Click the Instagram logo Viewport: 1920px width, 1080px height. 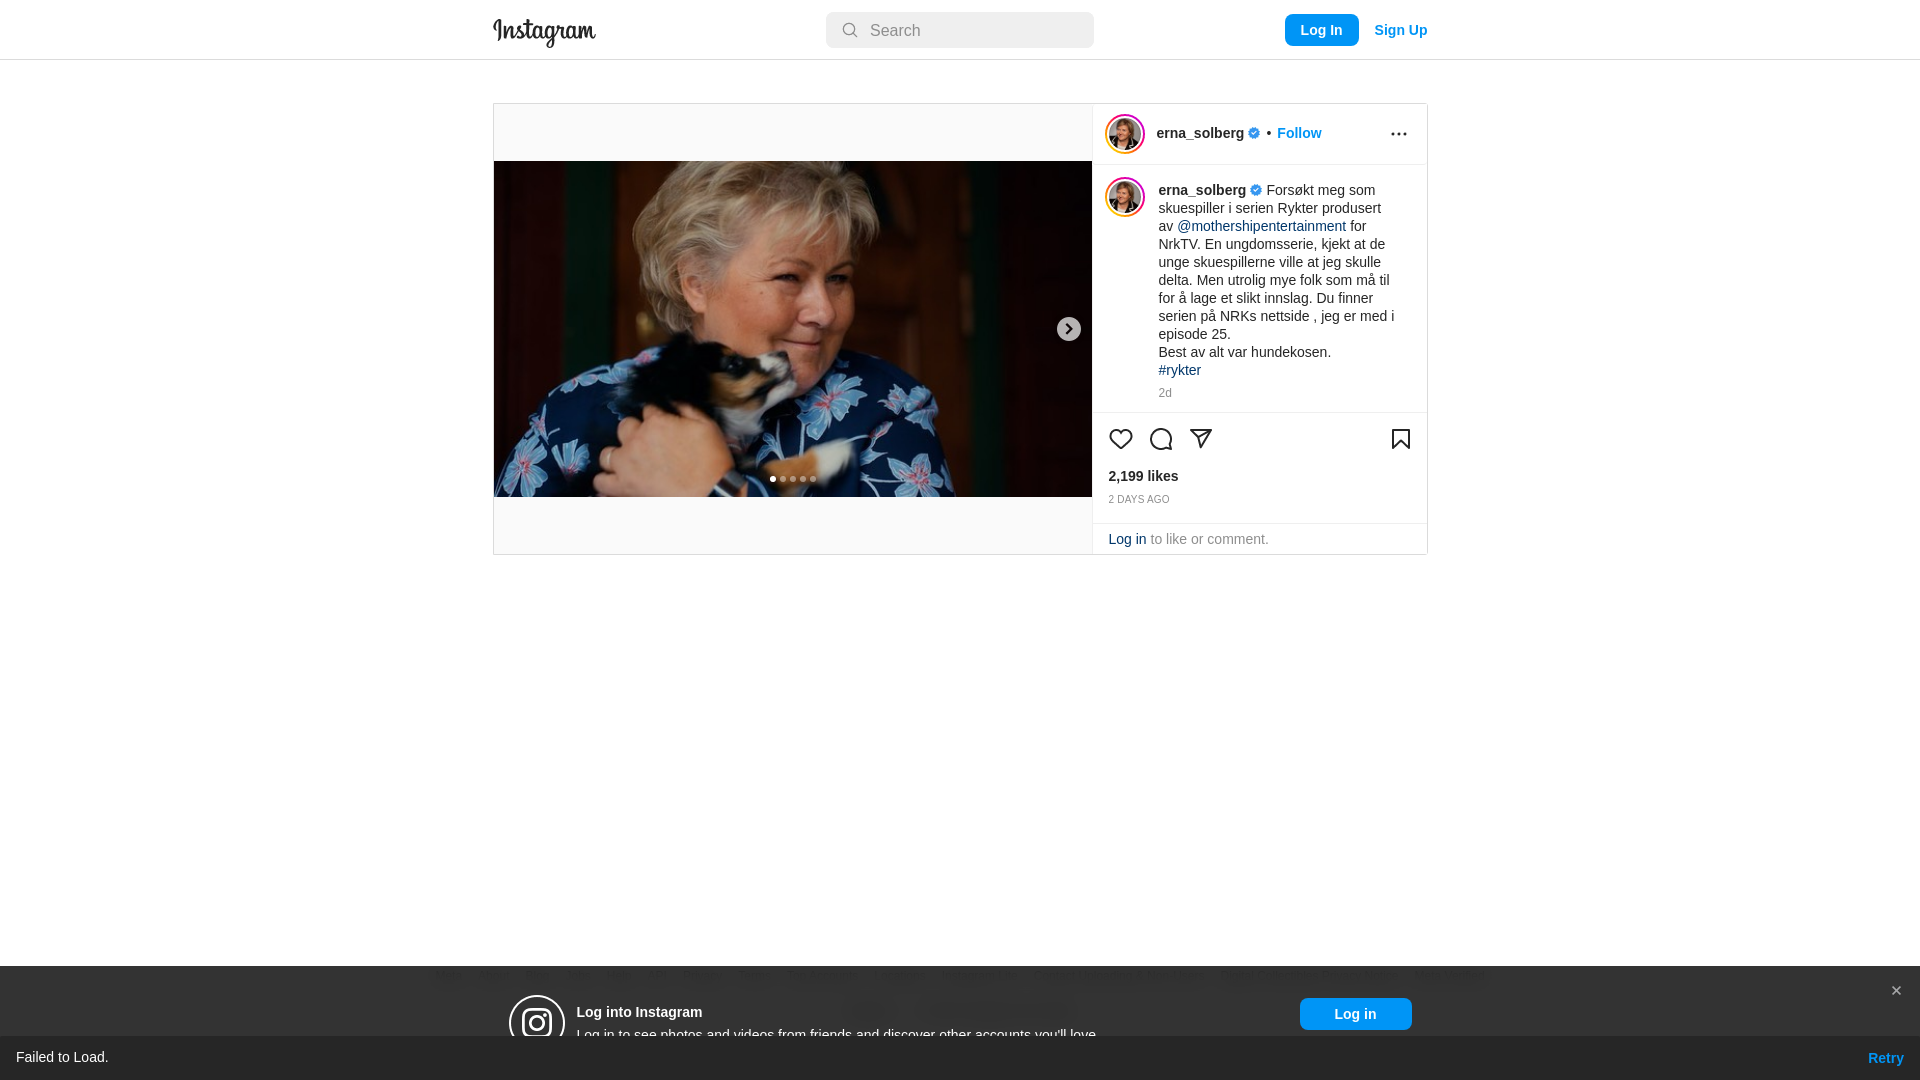pos(544,32)
